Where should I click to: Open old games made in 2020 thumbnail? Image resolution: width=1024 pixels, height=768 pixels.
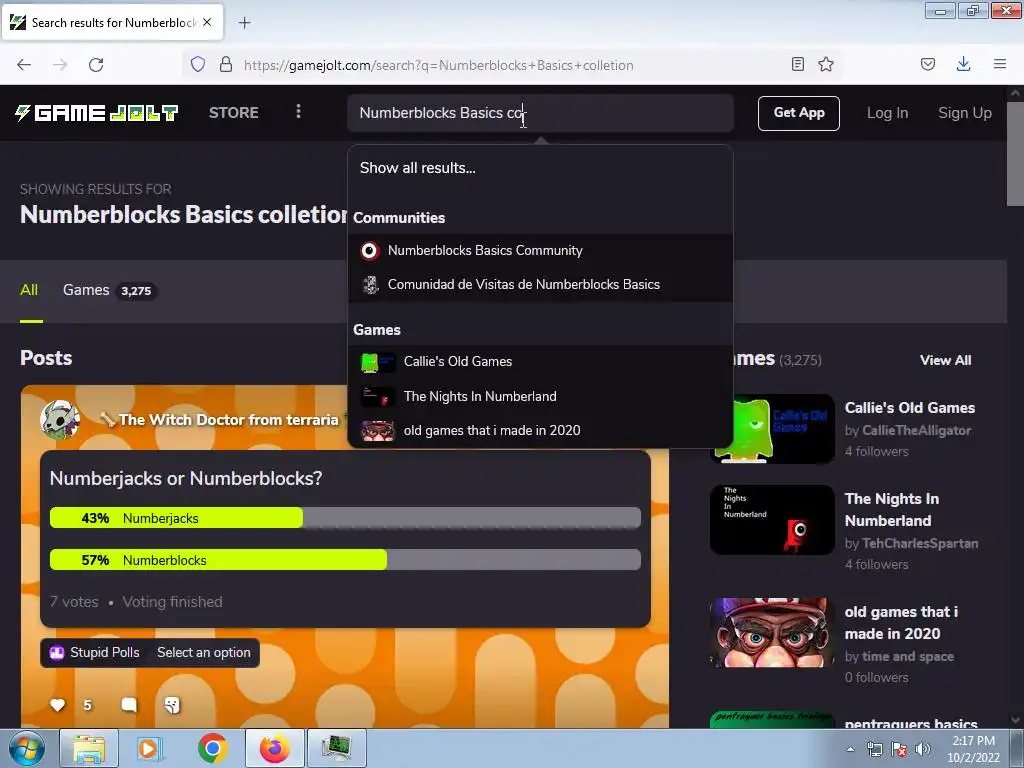tap(772, 633)
